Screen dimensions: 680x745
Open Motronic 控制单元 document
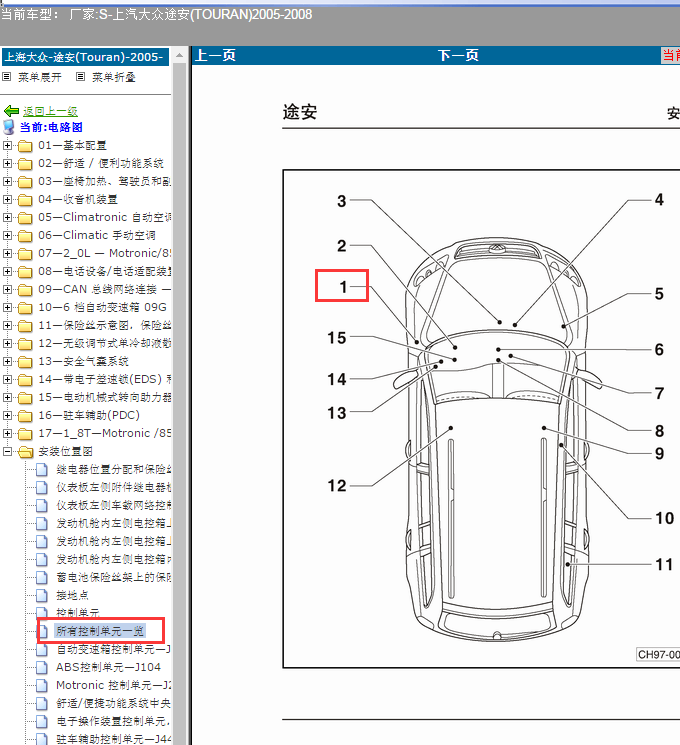click(x=114, y=686)
